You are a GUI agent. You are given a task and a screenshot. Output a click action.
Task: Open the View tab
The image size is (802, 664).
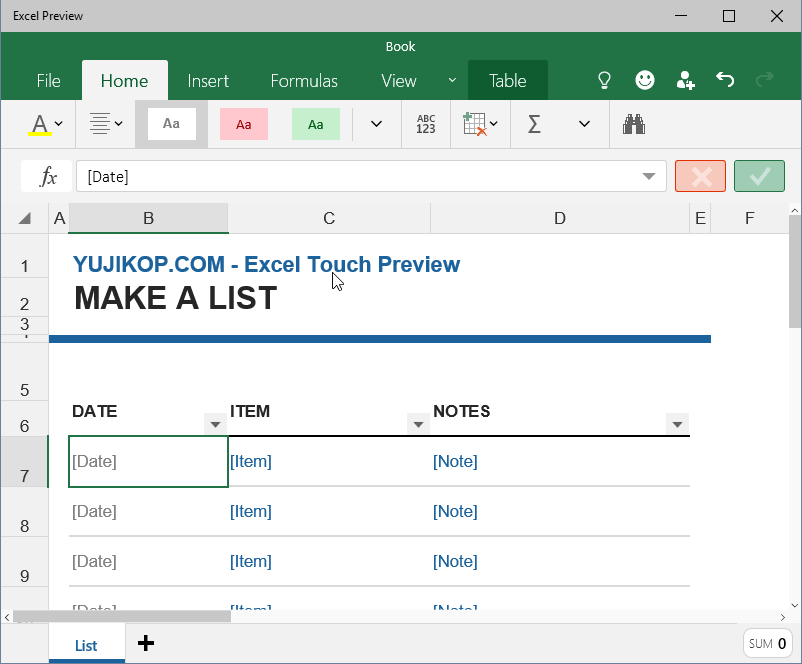tap(398, 81)
